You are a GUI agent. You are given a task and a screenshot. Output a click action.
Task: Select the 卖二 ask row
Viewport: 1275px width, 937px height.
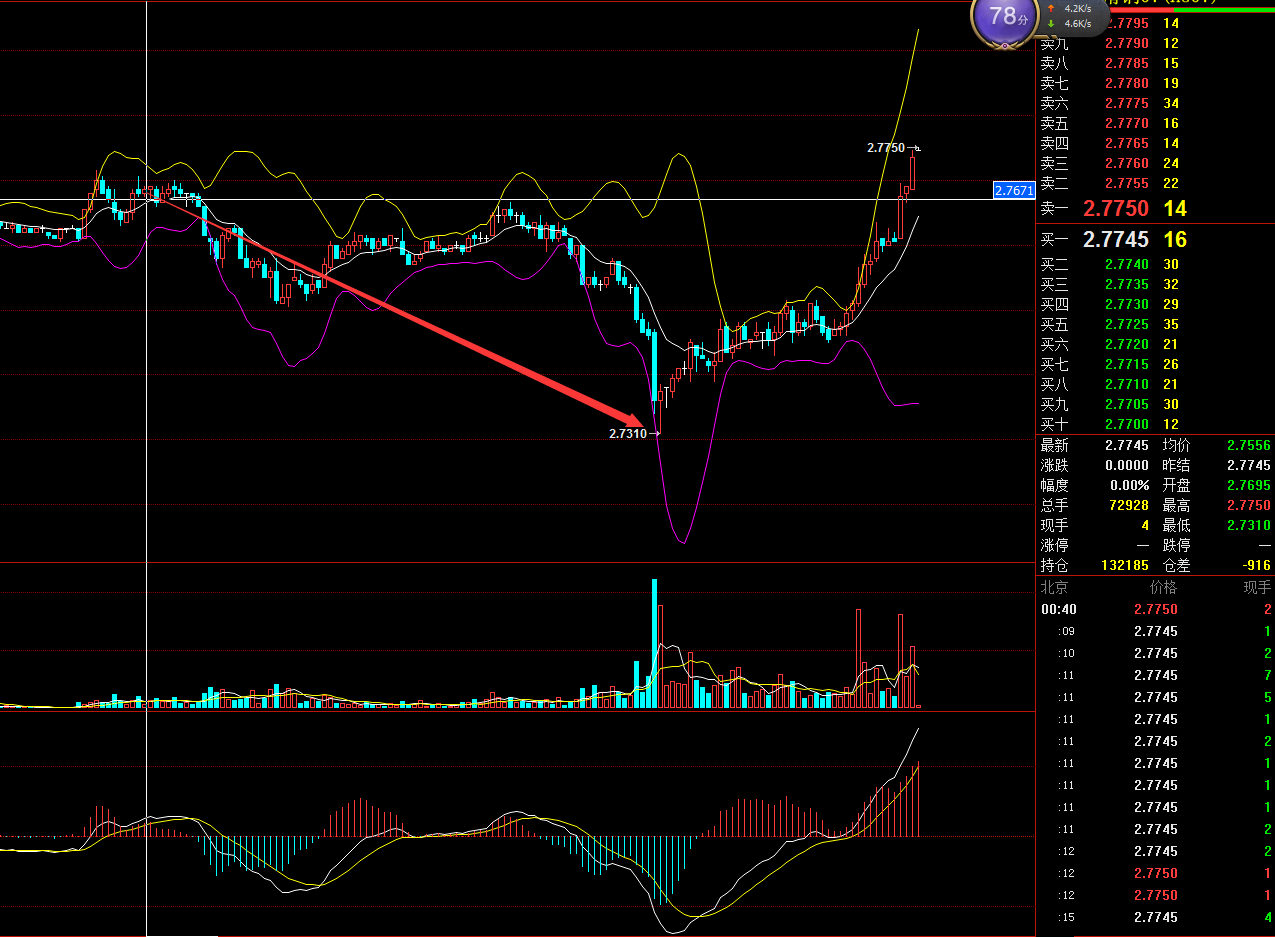coord(1156,183)
